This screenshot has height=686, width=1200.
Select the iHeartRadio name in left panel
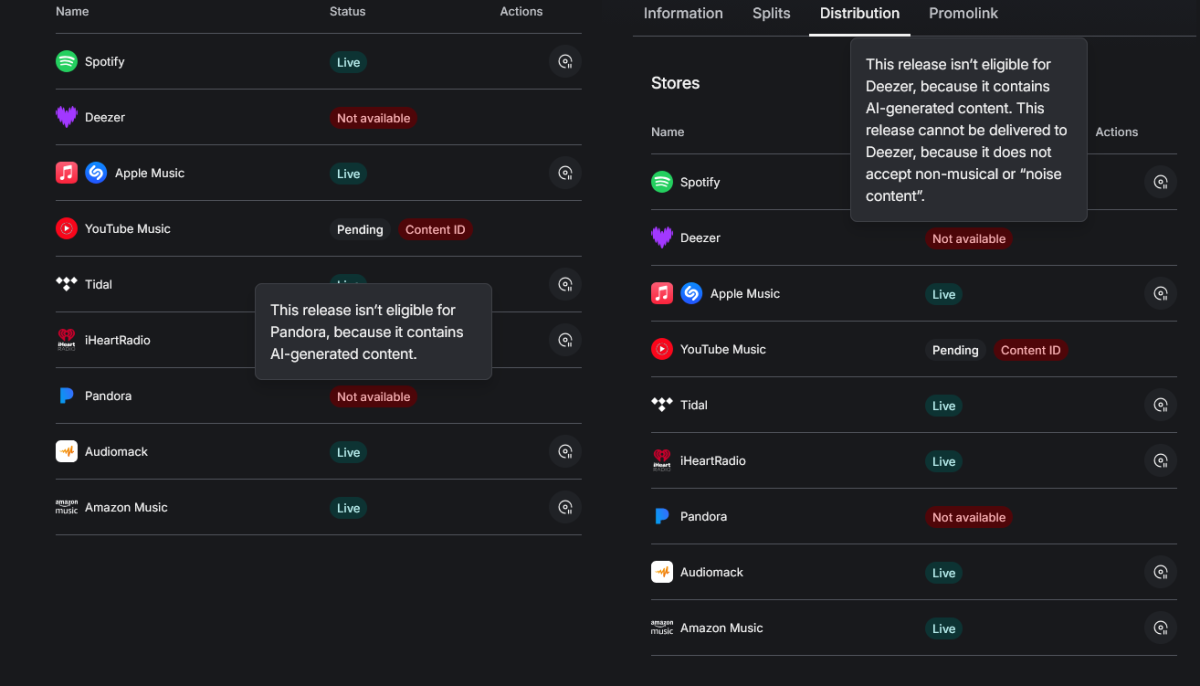tap(118, 341)
